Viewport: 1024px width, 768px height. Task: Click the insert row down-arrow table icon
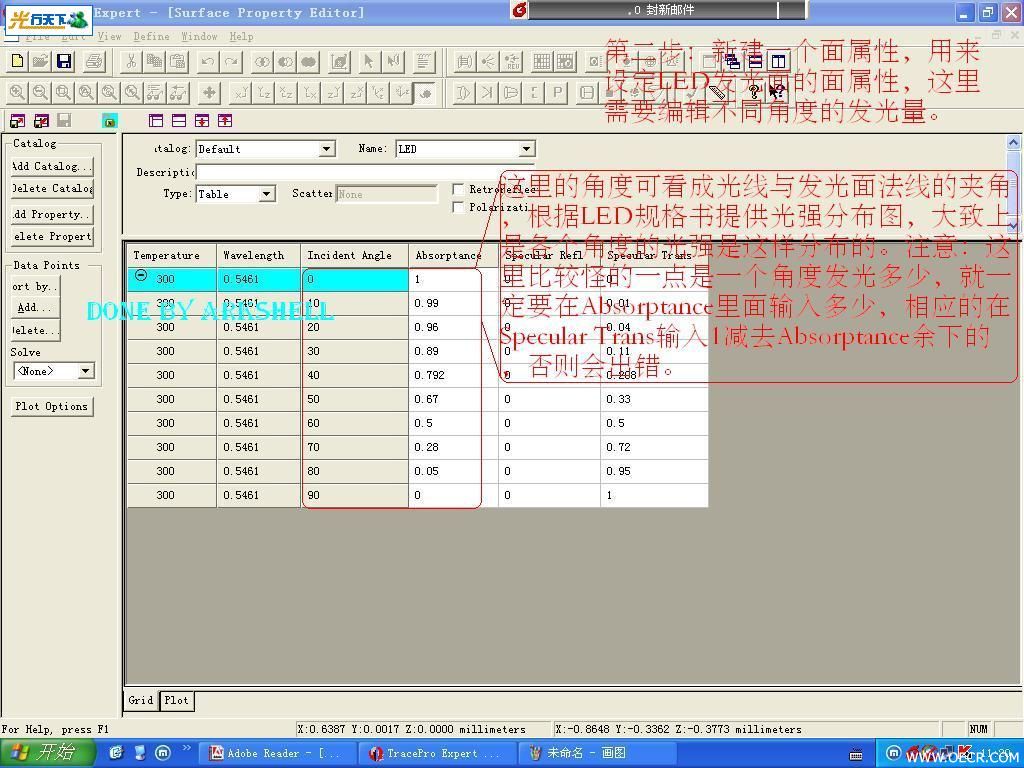coord(202,121)
